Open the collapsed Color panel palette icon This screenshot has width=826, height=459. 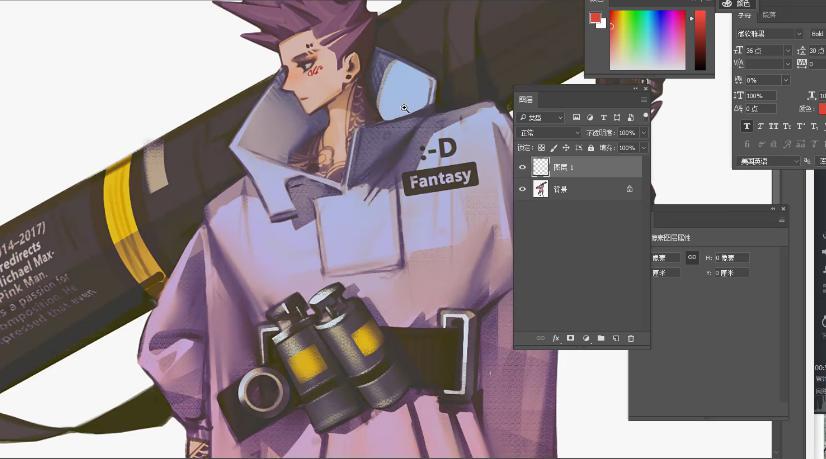coord(727,3)
